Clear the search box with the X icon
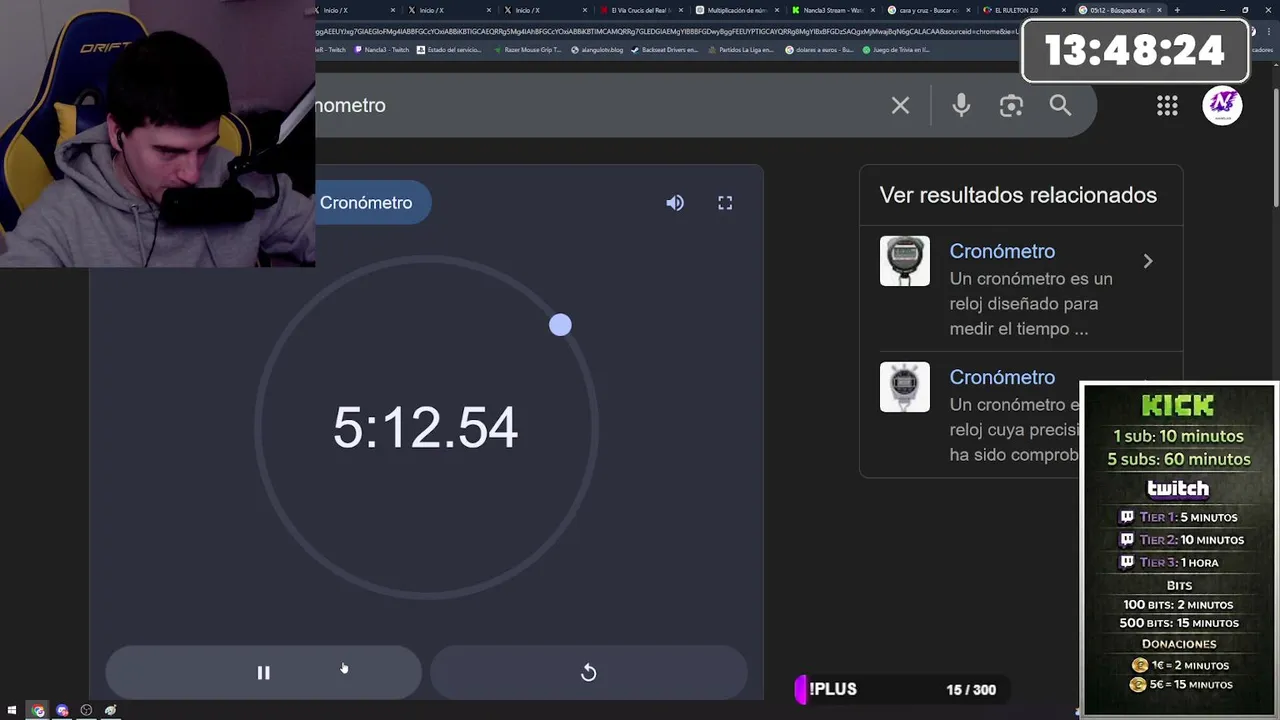The height and width of the screenshot is (720, 1280). coord(900,105)
